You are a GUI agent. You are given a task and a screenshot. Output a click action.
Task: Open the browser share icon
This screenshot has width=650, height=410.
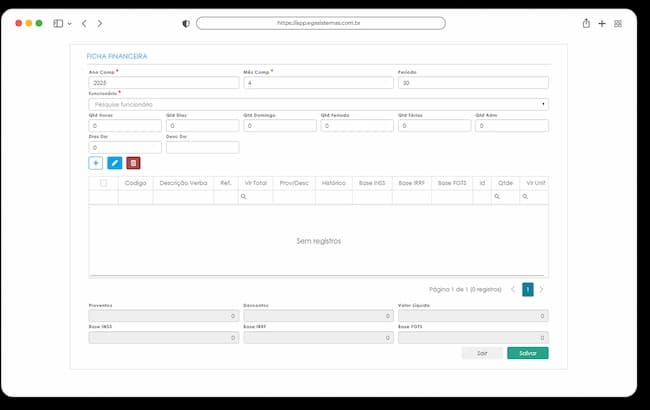pos(586,23)
